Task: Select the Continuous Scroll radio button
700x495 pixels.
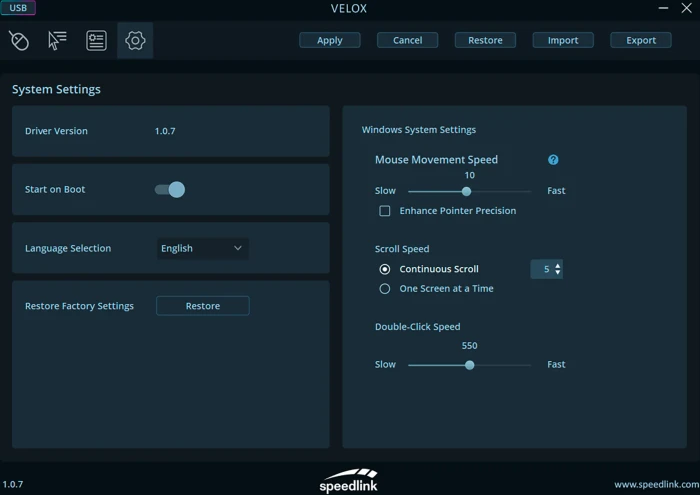Action: 384,269
